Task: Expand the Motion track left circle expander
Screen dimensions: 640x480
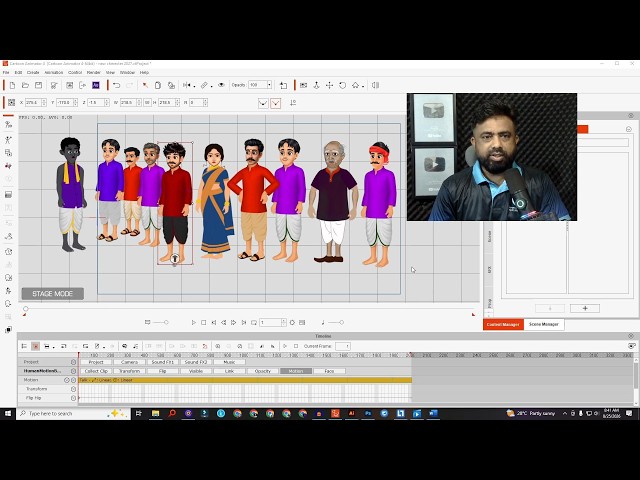Action: tap(67, 380)
